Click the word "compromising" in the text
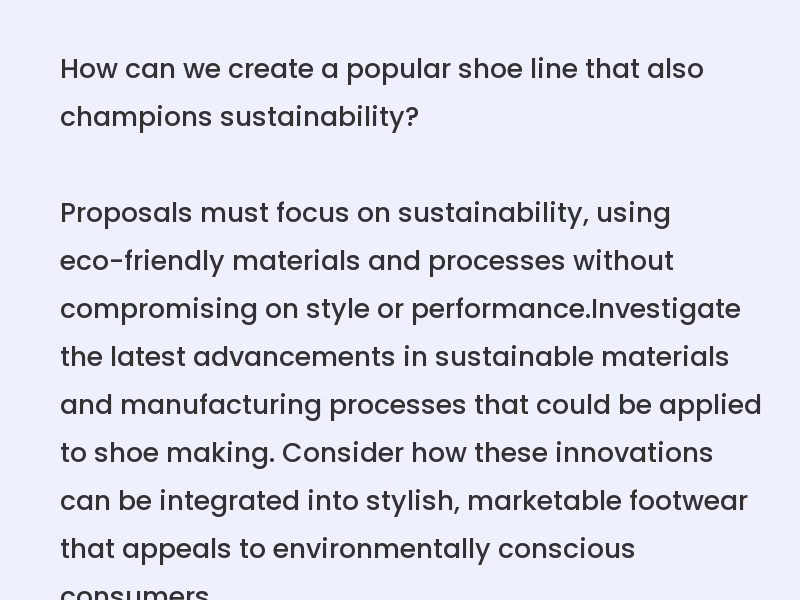The image size is (800, 600). (159, 309)
